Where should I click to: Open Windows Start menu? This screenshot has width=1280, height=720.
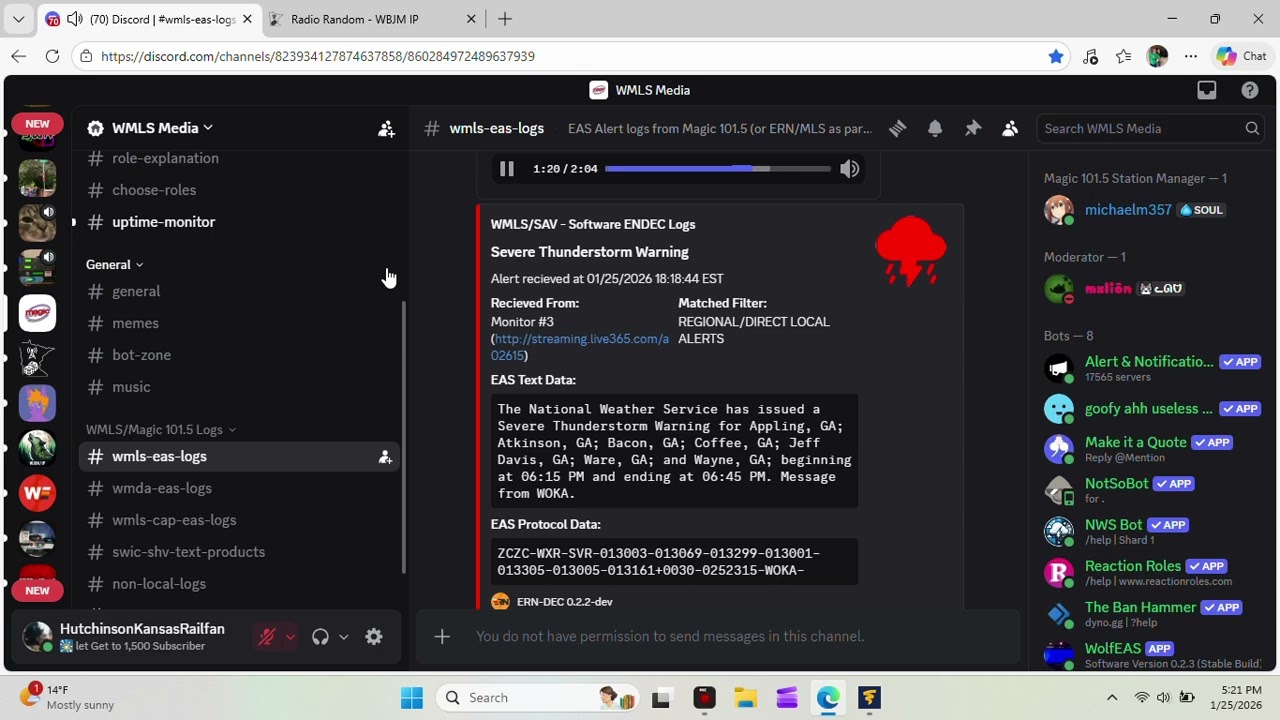point(411,698)
